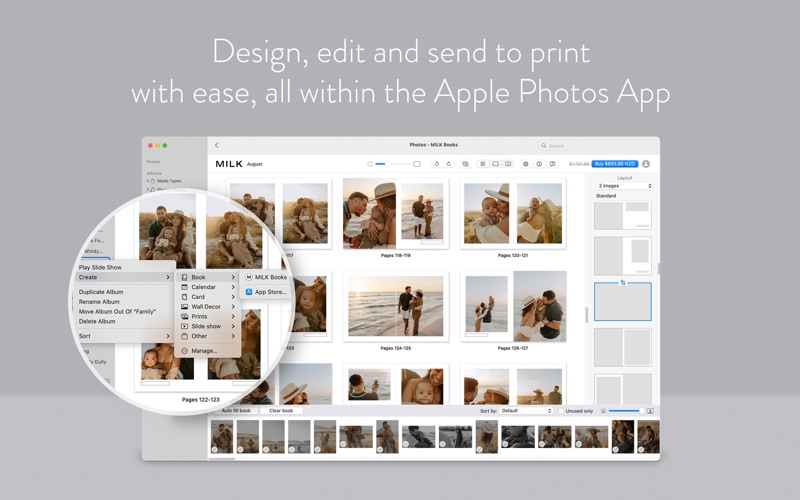Click the large thumbnail size icon

click(x=650, y=411)
